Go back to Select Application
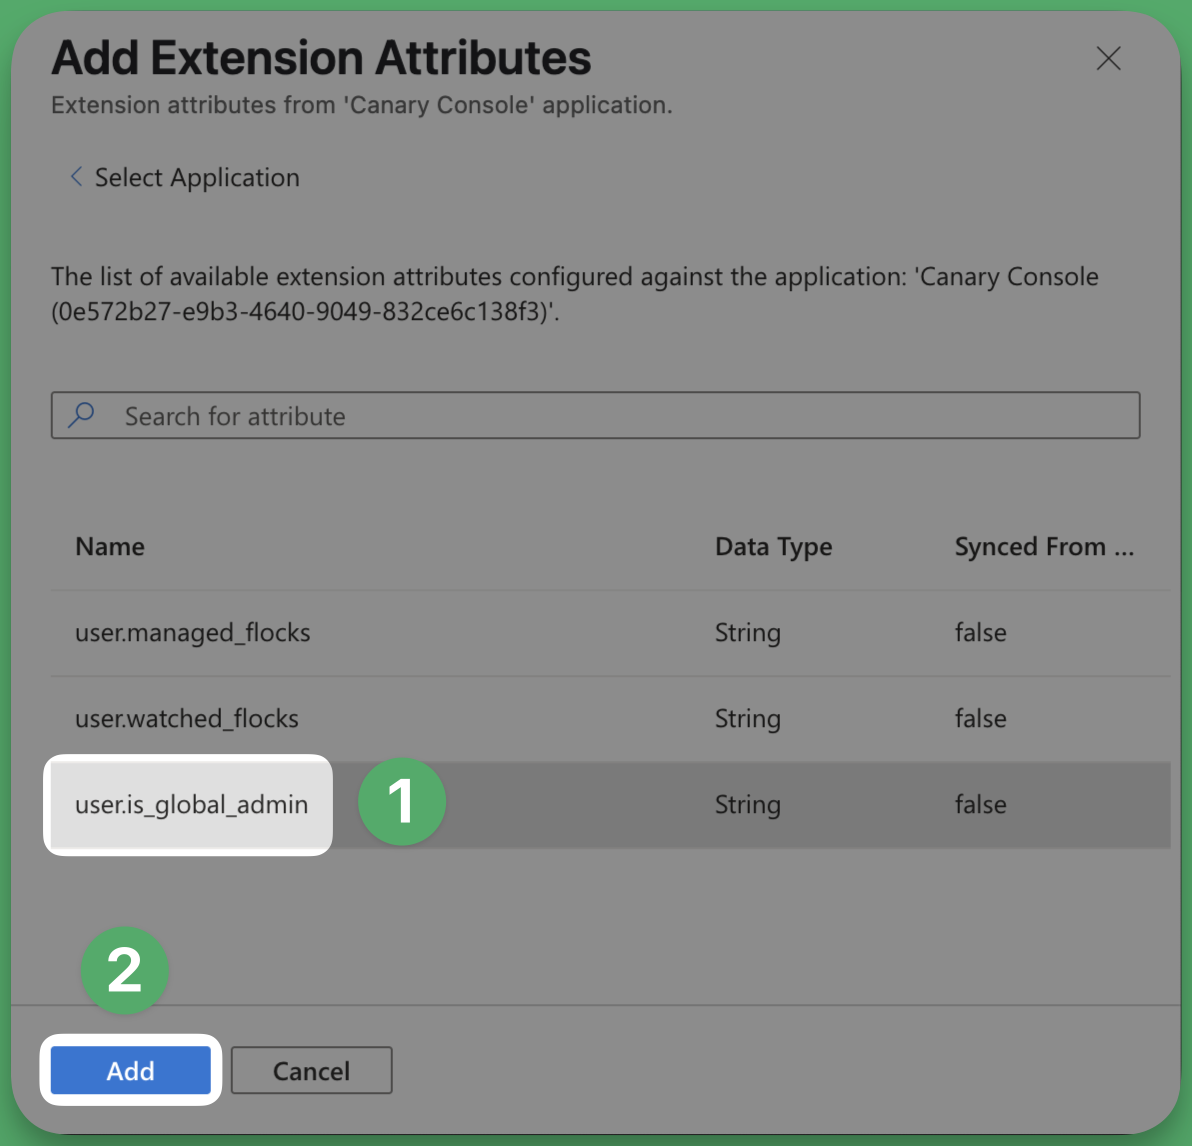Image resolution: width=1192 pixels, height=1146 pixels. [x=197, y=177]
